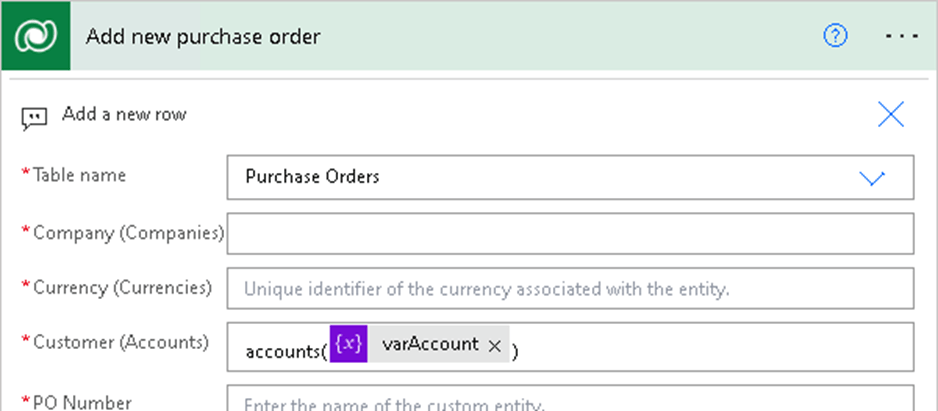Close the Add a new row panel

[x=890, y=114]
